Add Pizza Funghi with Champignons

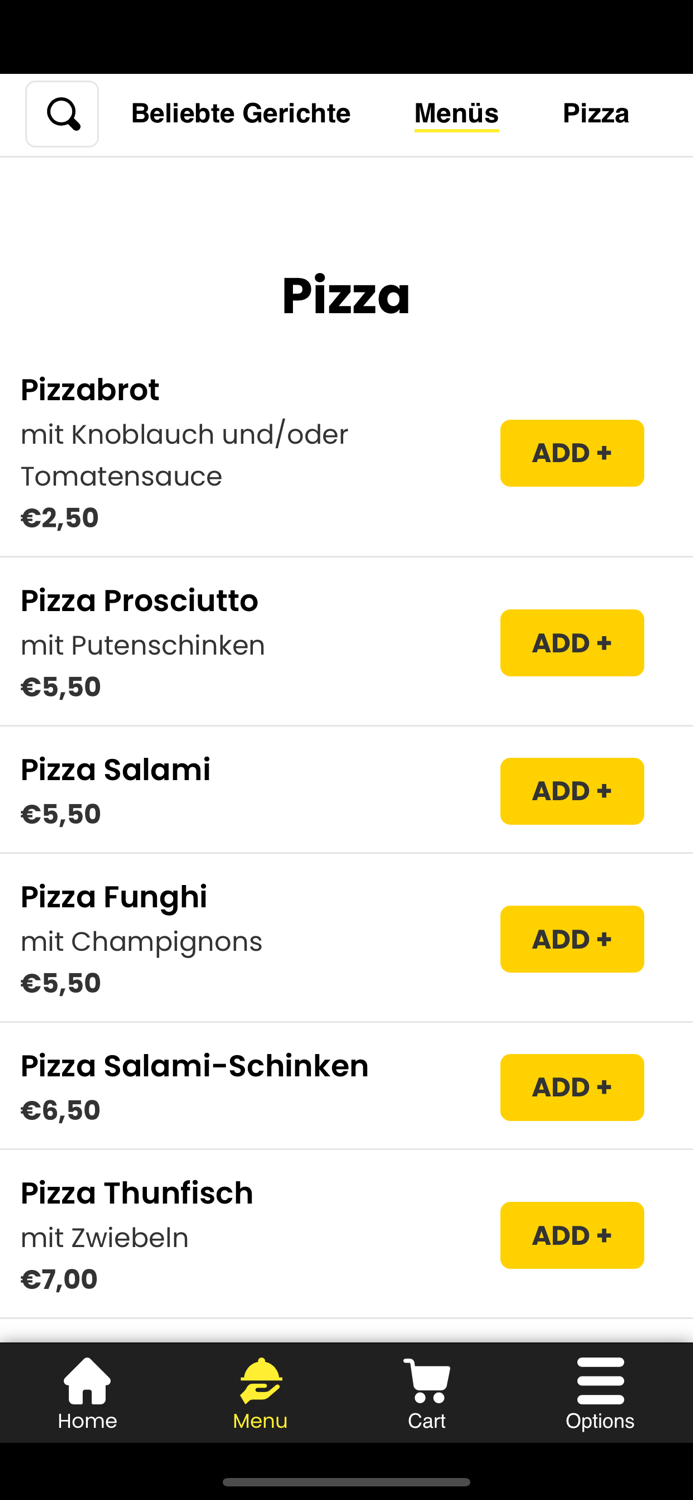point(572,939)
